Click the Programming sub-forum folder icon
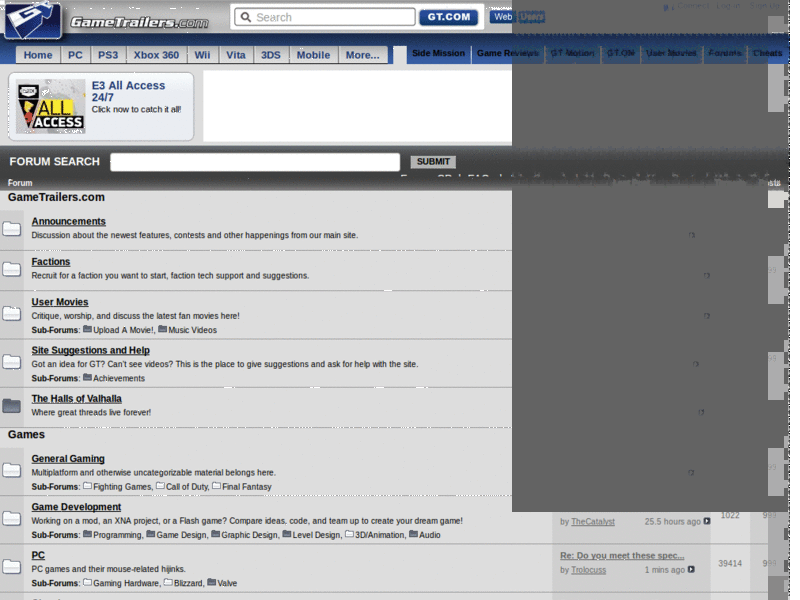 (87, 534)
